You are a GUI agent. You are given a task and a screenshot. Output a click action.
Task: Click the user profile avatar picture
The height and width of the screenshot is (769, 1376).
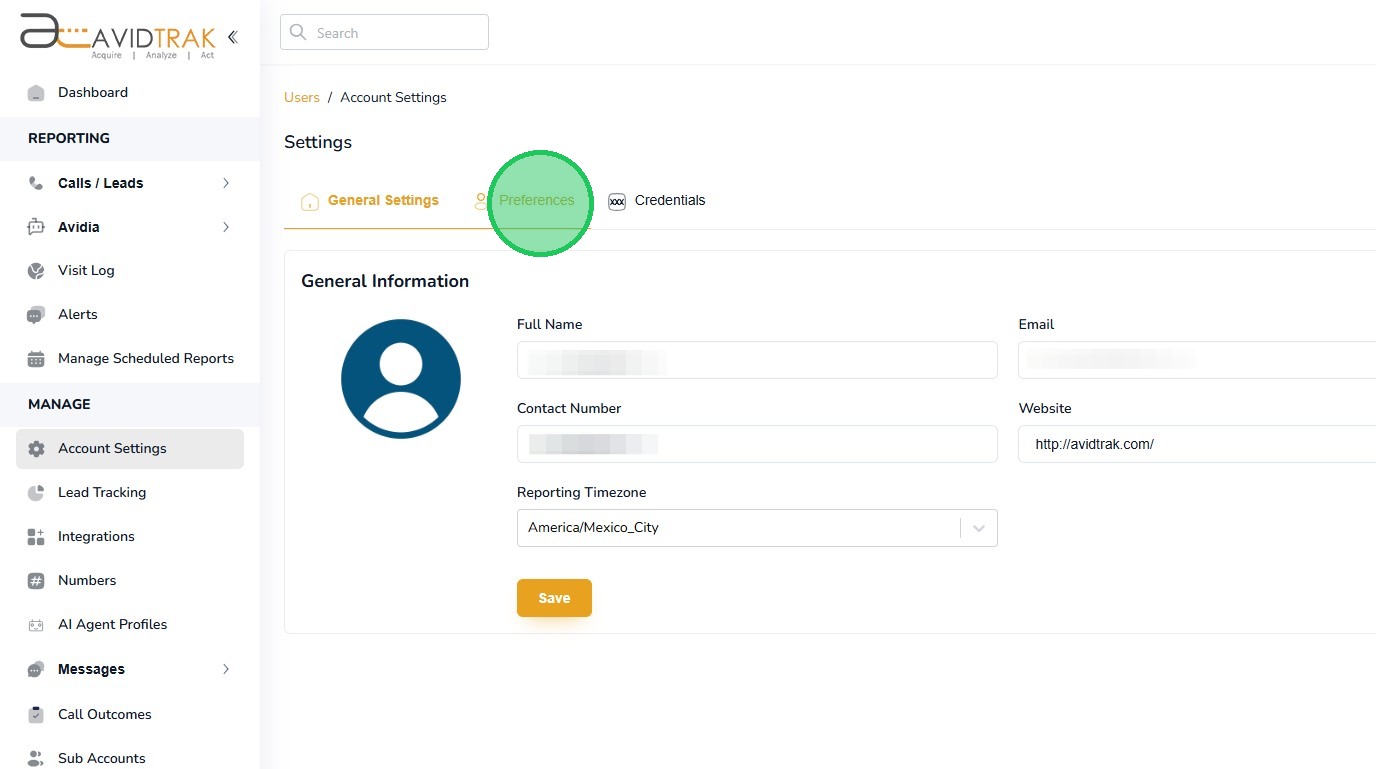[400, 379]
